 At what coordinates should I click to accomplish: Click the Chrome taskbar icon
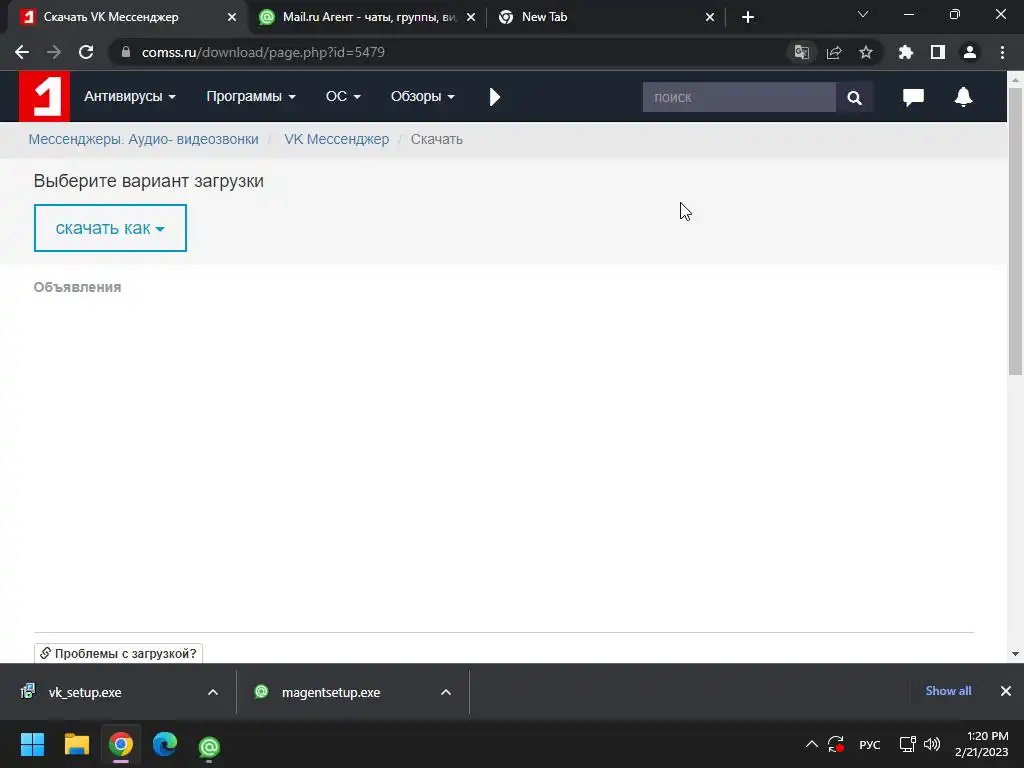[121, 744]
